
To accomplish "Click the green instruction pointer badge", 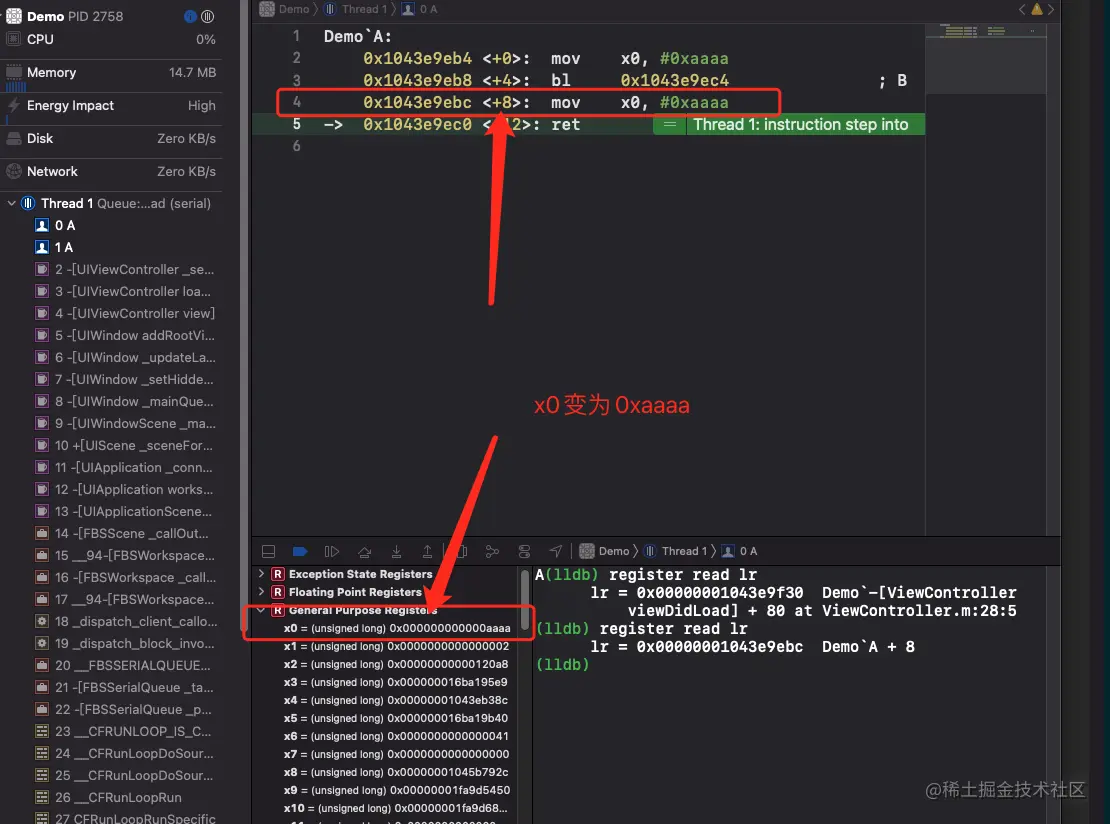I will point(669,125).
